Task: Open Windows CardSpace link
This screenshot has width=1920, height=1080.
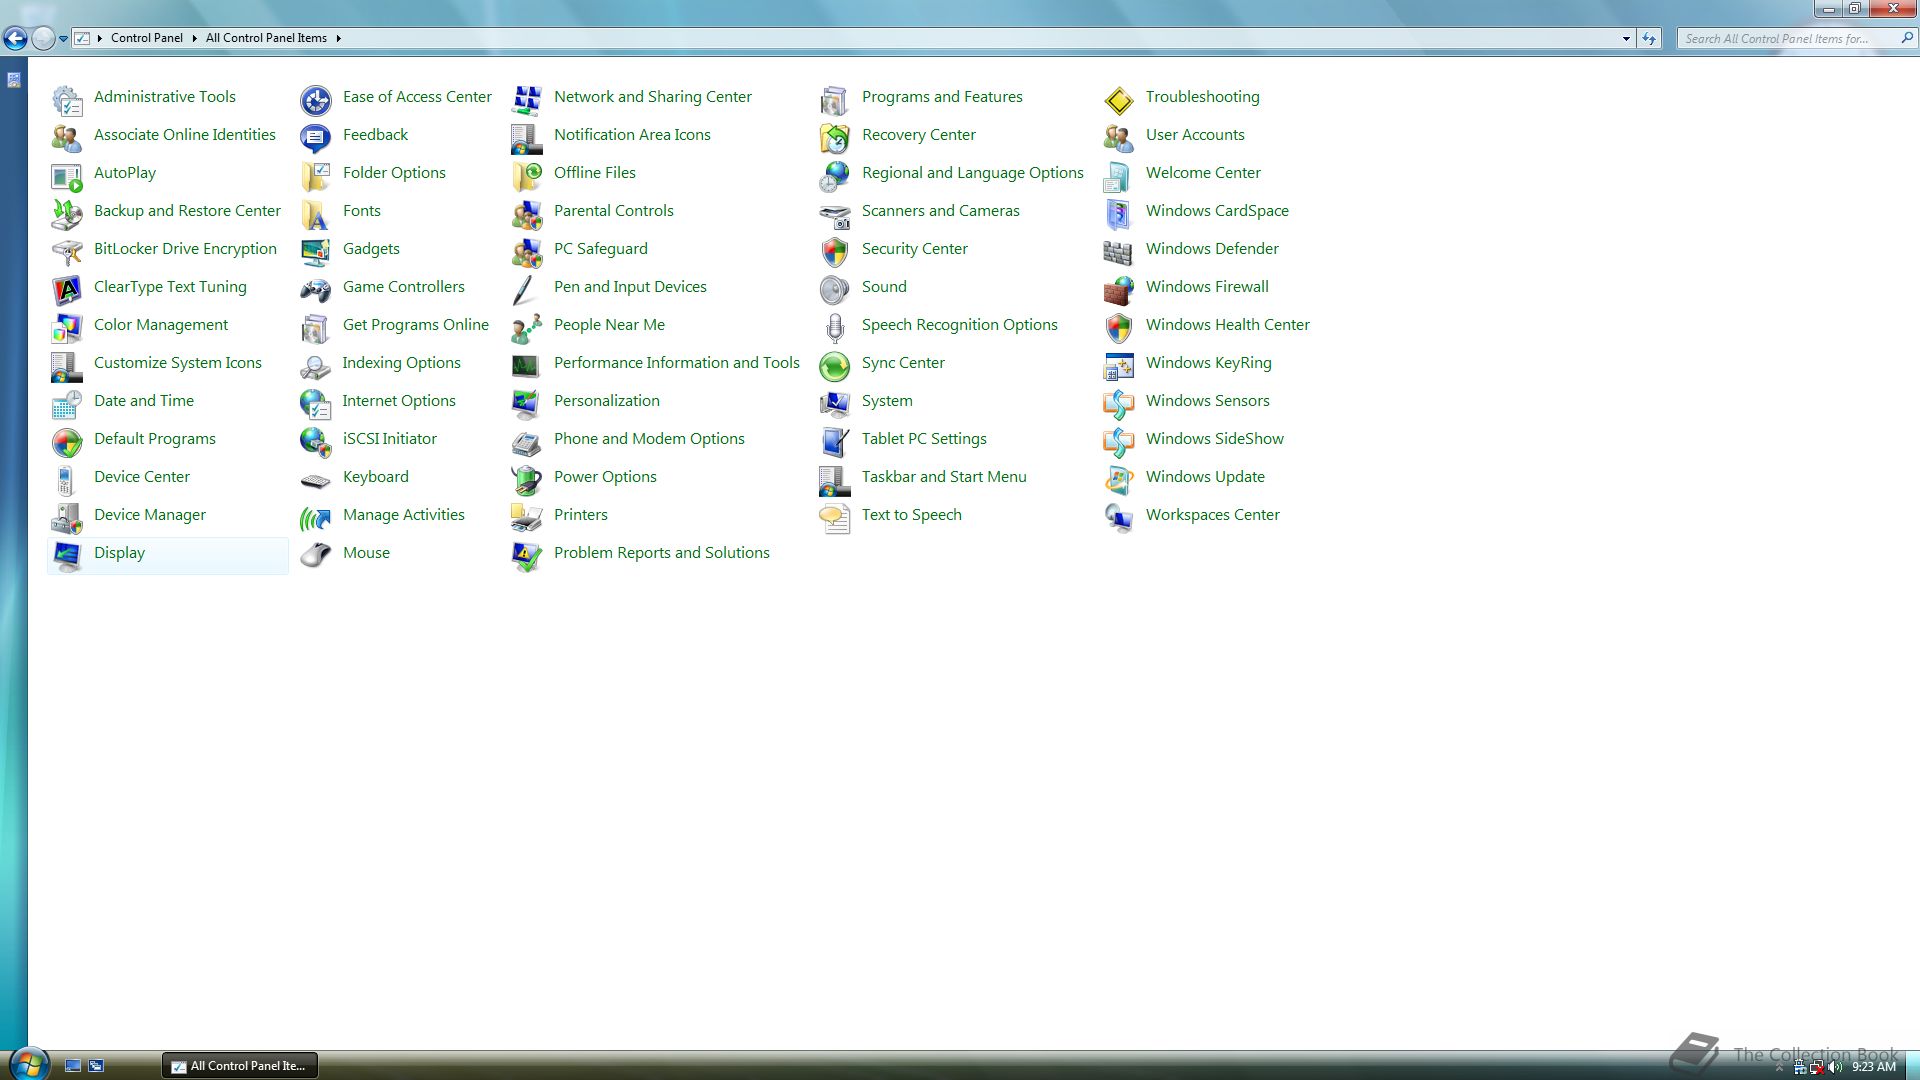Action: [x=1217, y=211]
